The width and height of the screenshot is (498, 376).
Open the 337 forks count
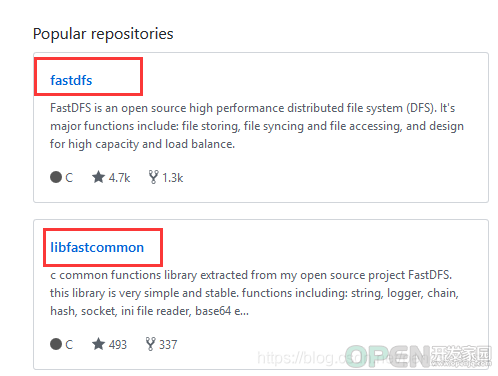tap(168, 345)
